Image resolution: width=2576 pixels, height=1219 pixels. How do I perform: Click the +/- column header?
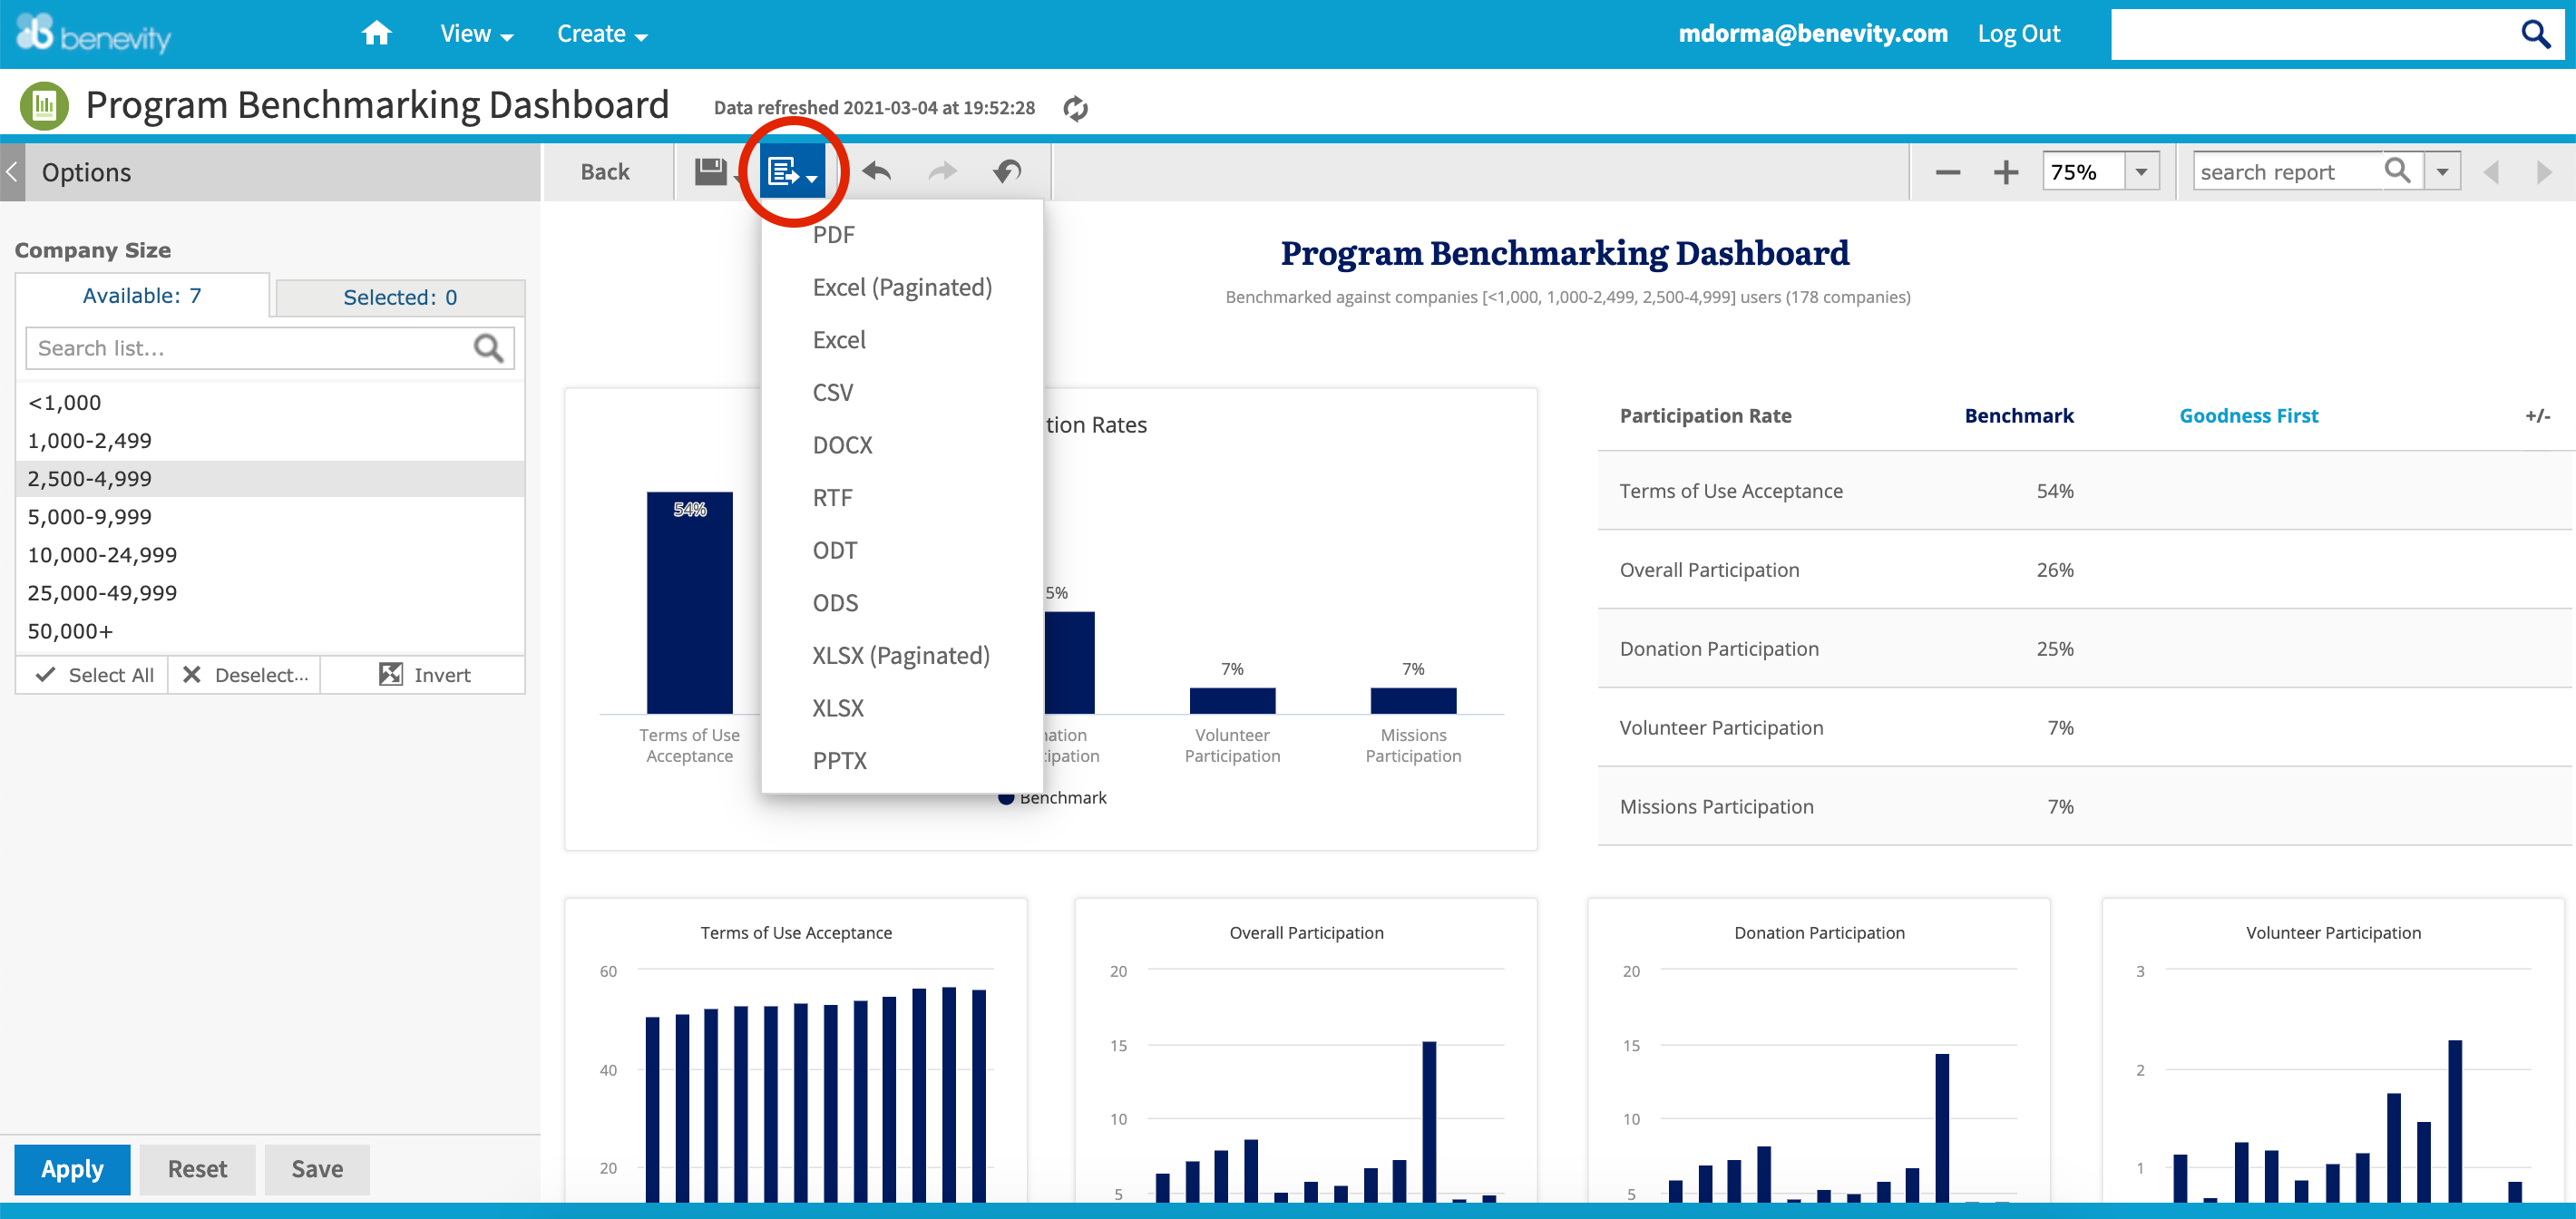click(2537, 416)
